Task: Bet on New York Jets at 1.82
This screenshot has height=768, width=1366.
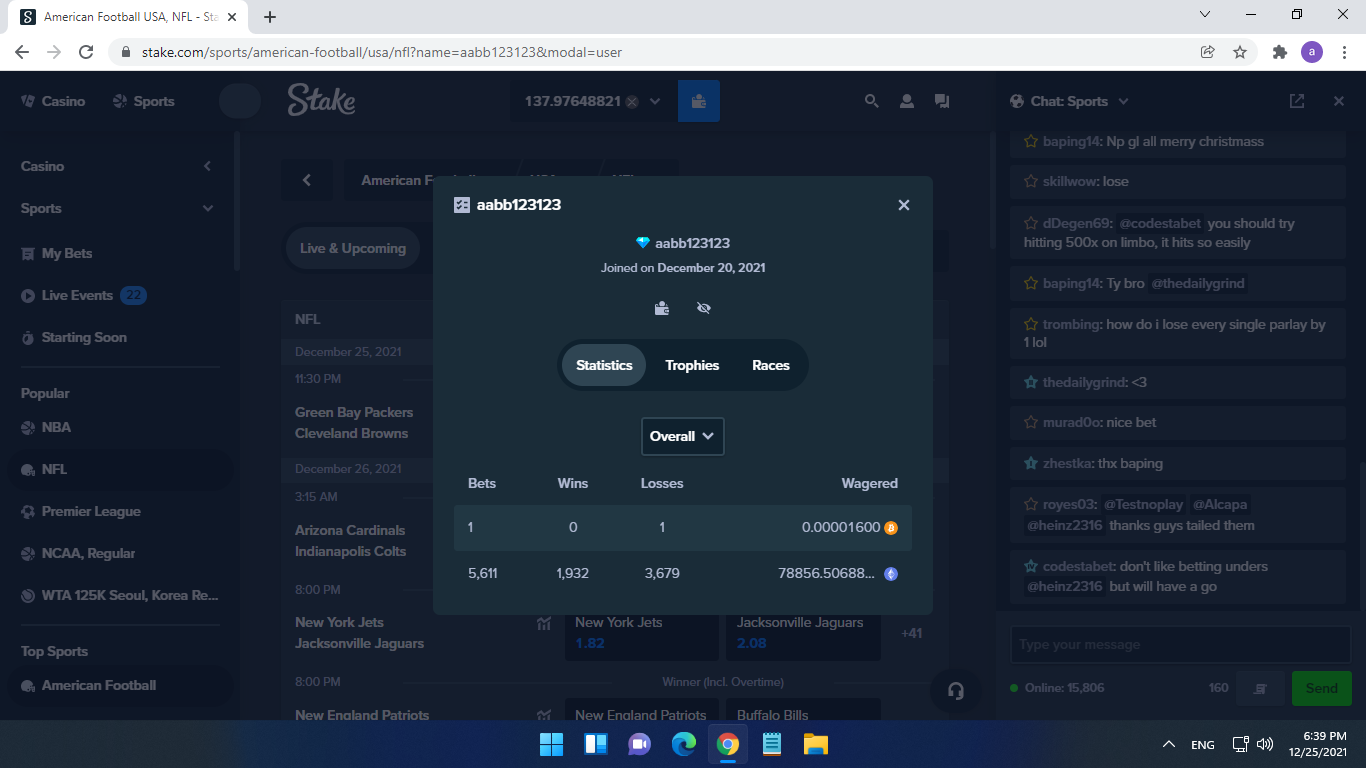Action: tap(641, 633)
